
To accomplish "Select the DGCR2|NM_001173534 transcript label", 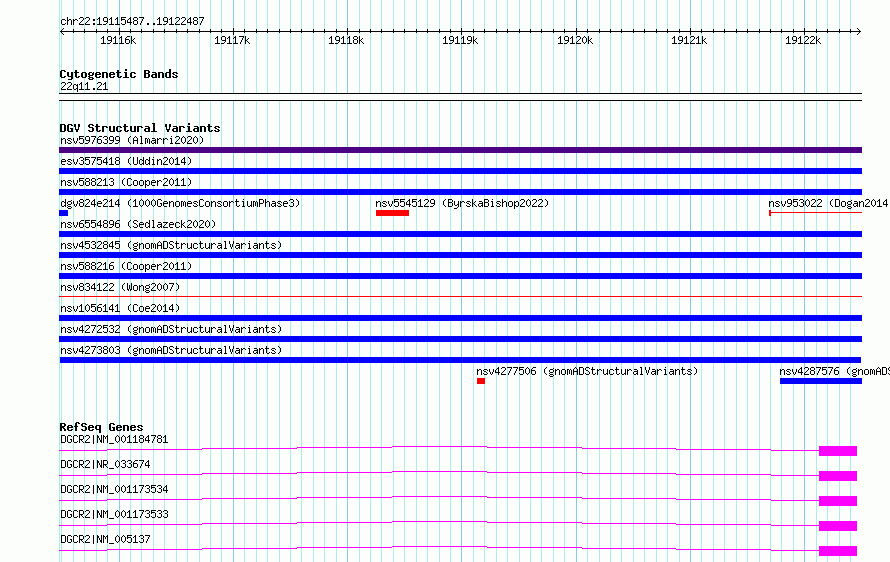I will [x=114, y=489].
